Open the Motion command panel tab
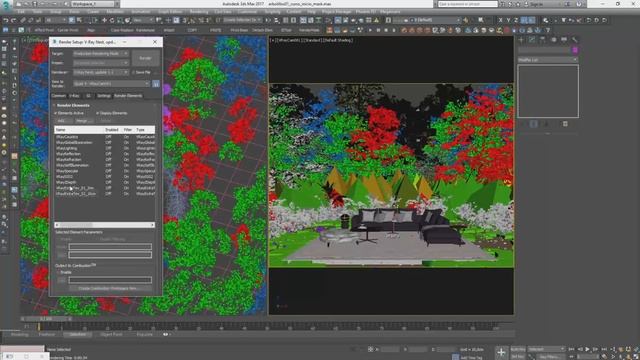The height and width of the screenshot is (360, 640). click(x=553, y=40)
